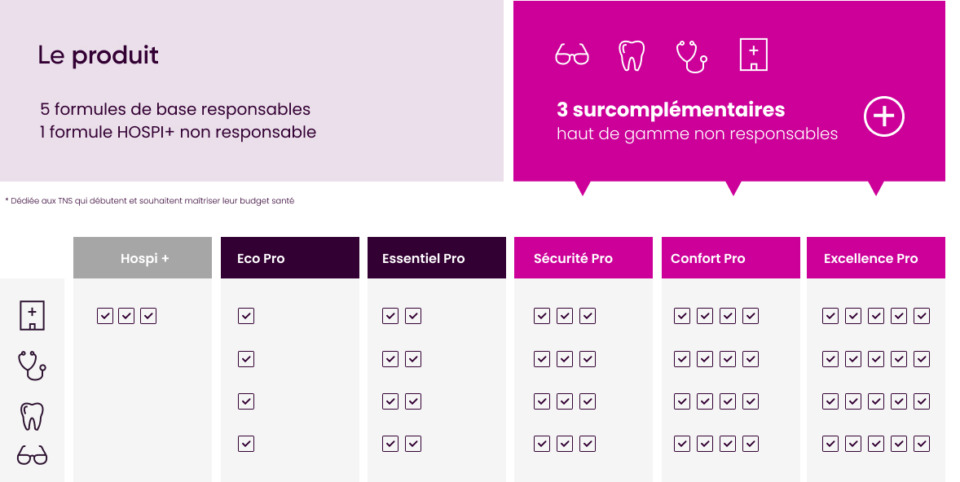Image resolution: width=960 pixels, height=482 pixels.
Task: Toggle the top checkbox under Eco Pro
Action: point(246,316)
